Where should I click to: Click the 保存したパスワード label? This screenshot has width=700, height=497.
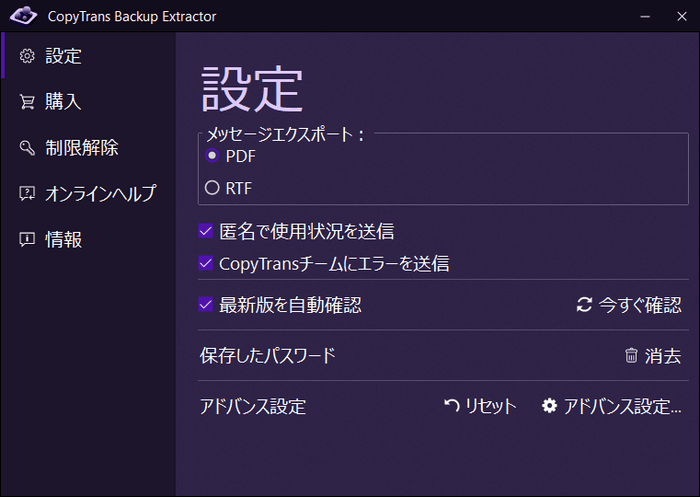(267, 356)
